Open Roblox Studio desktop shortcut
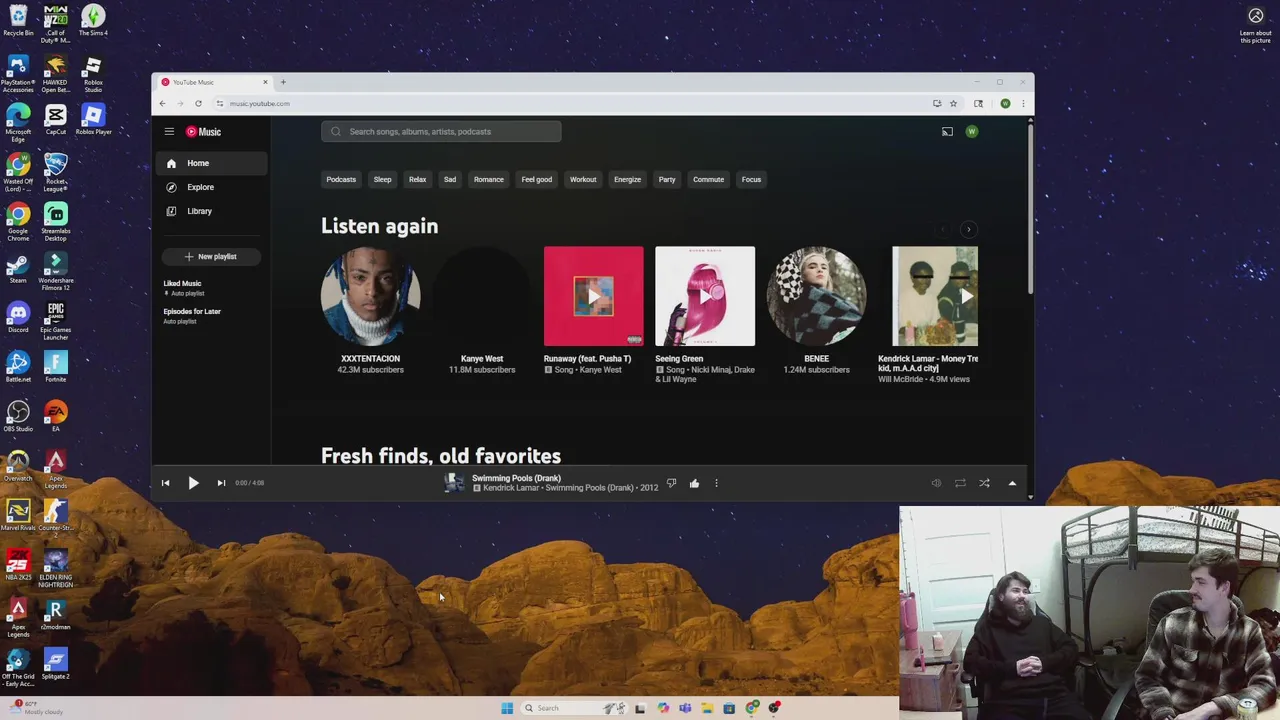Image resolution: width=1280 pixels, height=720 pixels. pos(93,74)
